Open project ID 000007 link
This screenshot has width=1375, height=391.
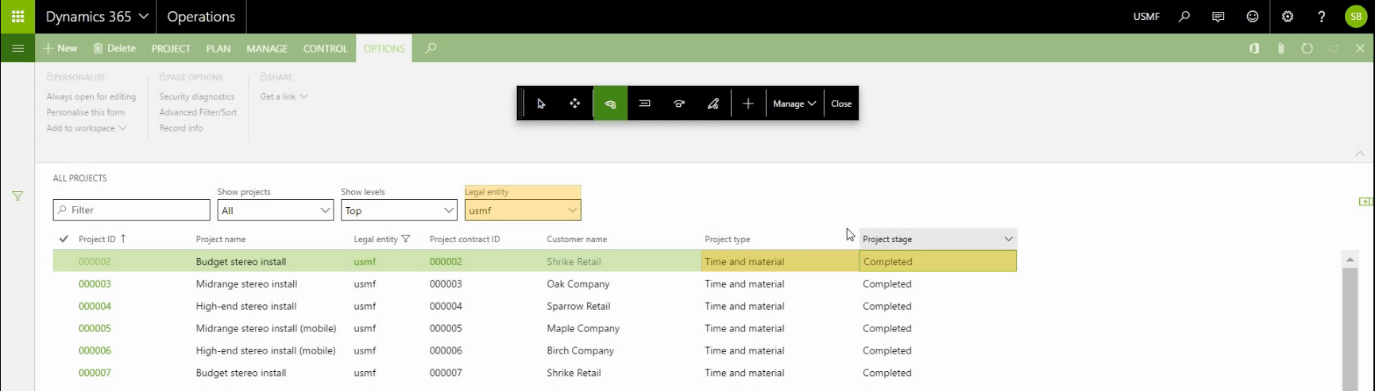[x=95, y=373]
